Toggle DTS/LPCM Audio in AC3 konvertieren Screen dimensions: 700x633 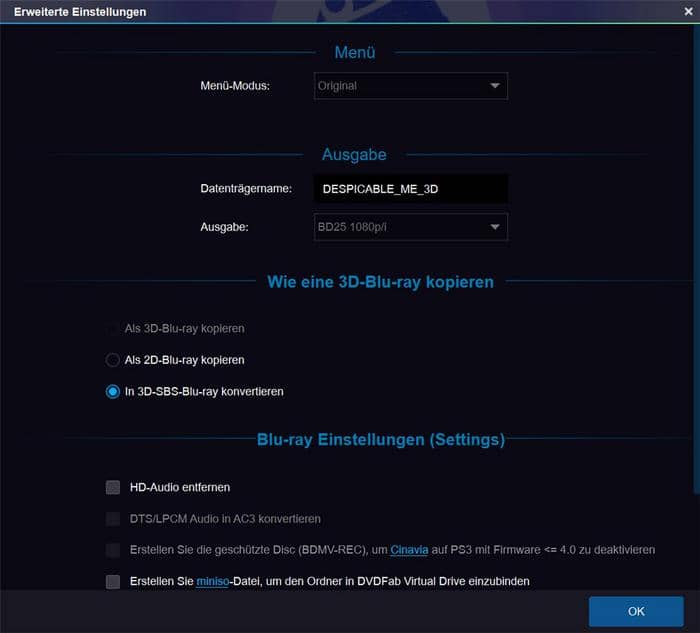[113, 519]
